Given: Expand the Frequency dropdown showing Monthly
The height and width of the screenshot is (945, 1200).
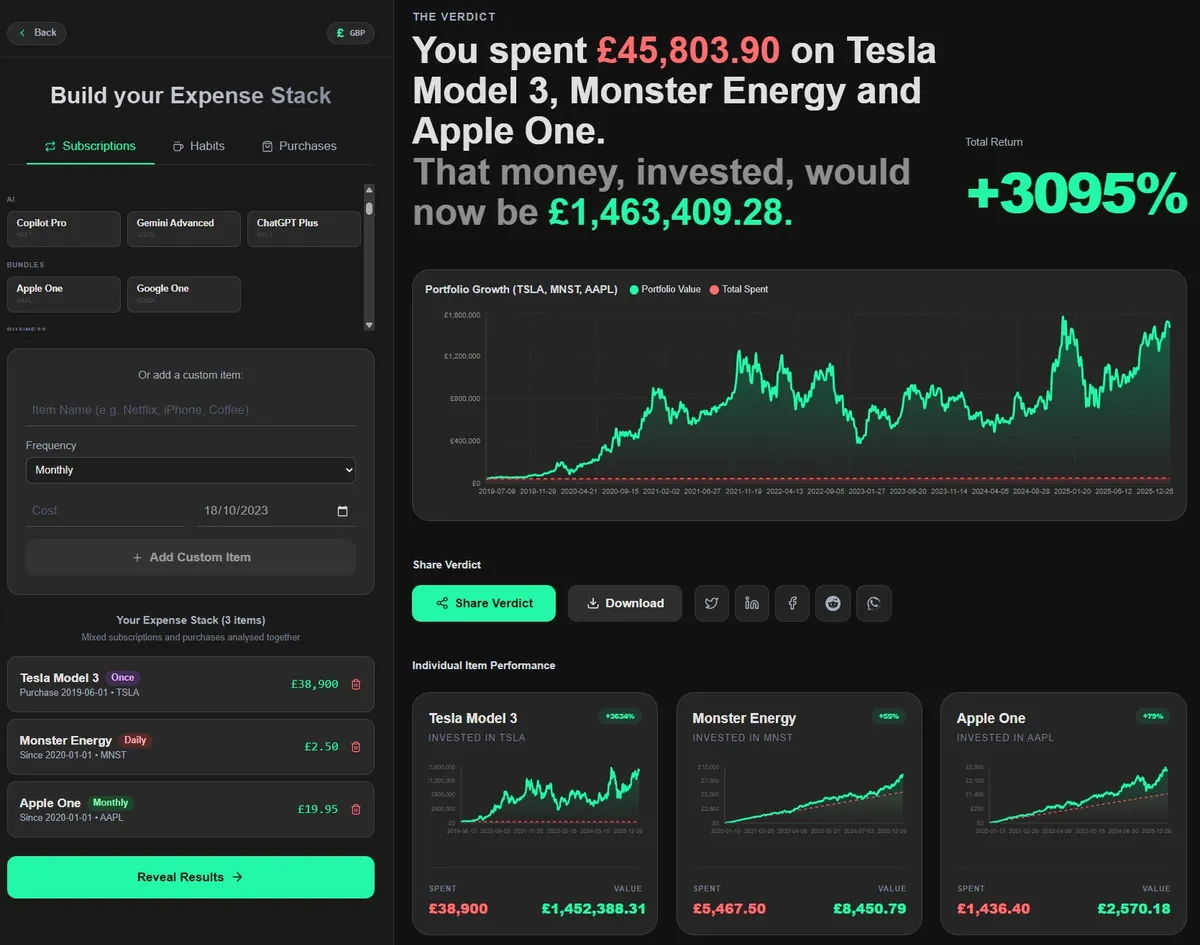Looking at the screenshot, I should click(190, 470).
